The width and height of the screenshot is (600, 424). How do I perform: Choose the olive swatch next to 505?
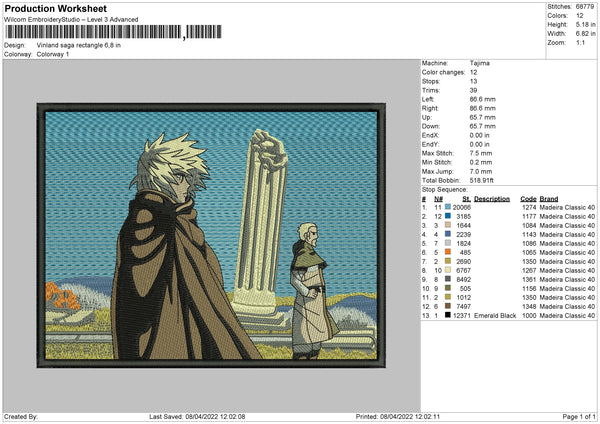pos(448,288)
